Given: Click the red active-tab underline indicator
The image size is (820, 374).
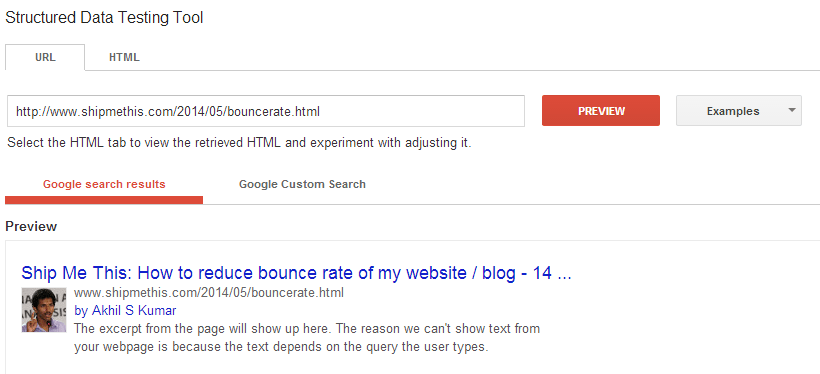Looking at the screenshot, I should [104, 200].
